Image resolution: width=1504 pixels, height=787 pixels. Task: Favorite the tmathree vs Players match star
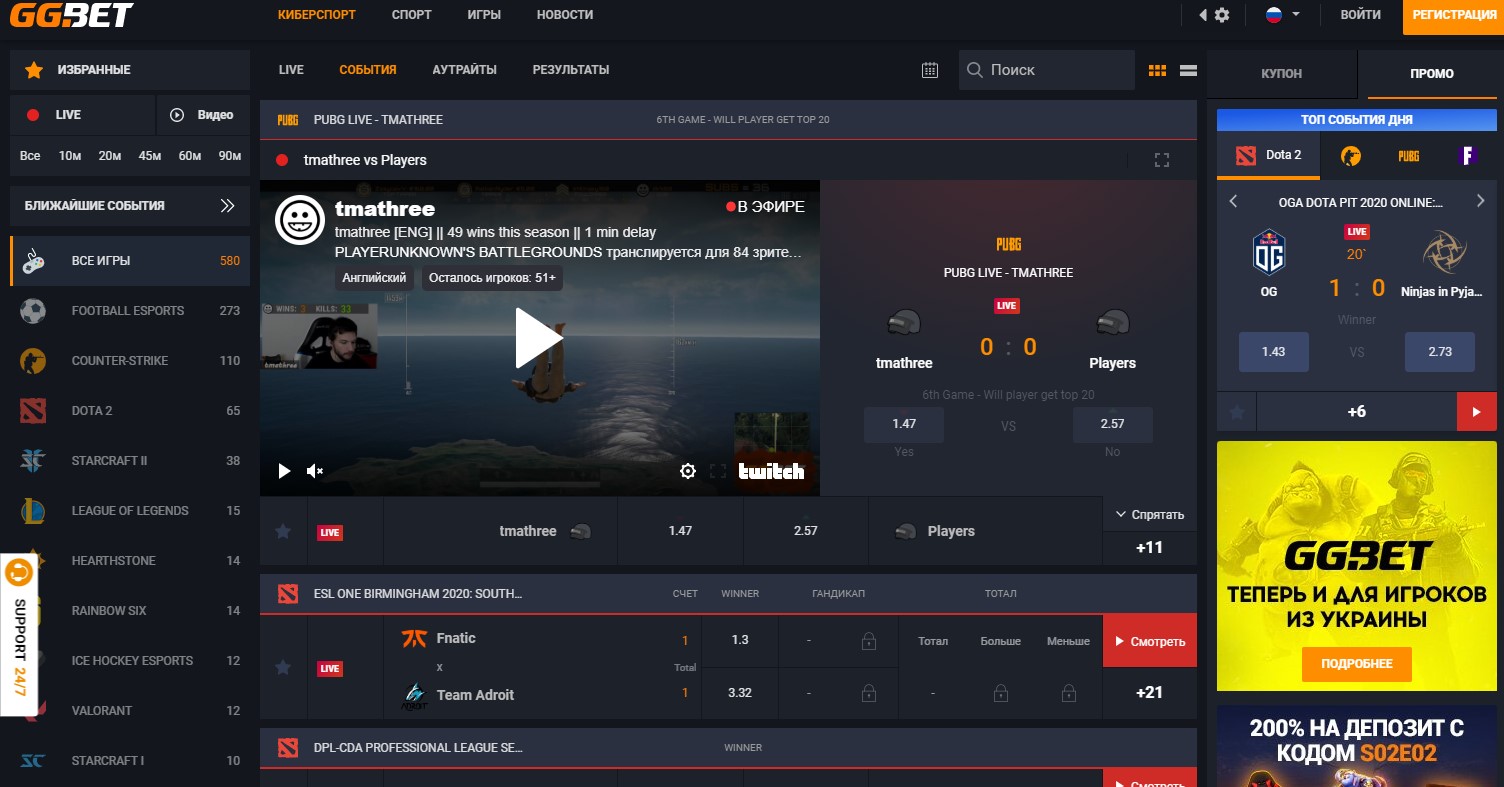(283, 532)
